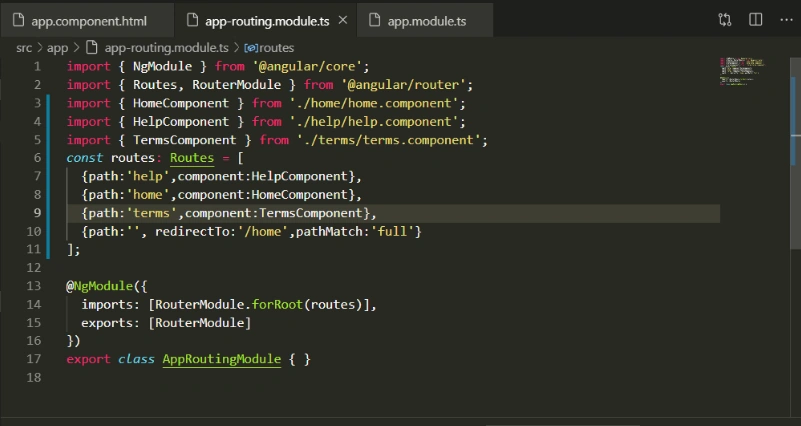This screenshot has width=801, height=426.
Task: Click the 'help' path string on line 7
Action: pos(148,176)
